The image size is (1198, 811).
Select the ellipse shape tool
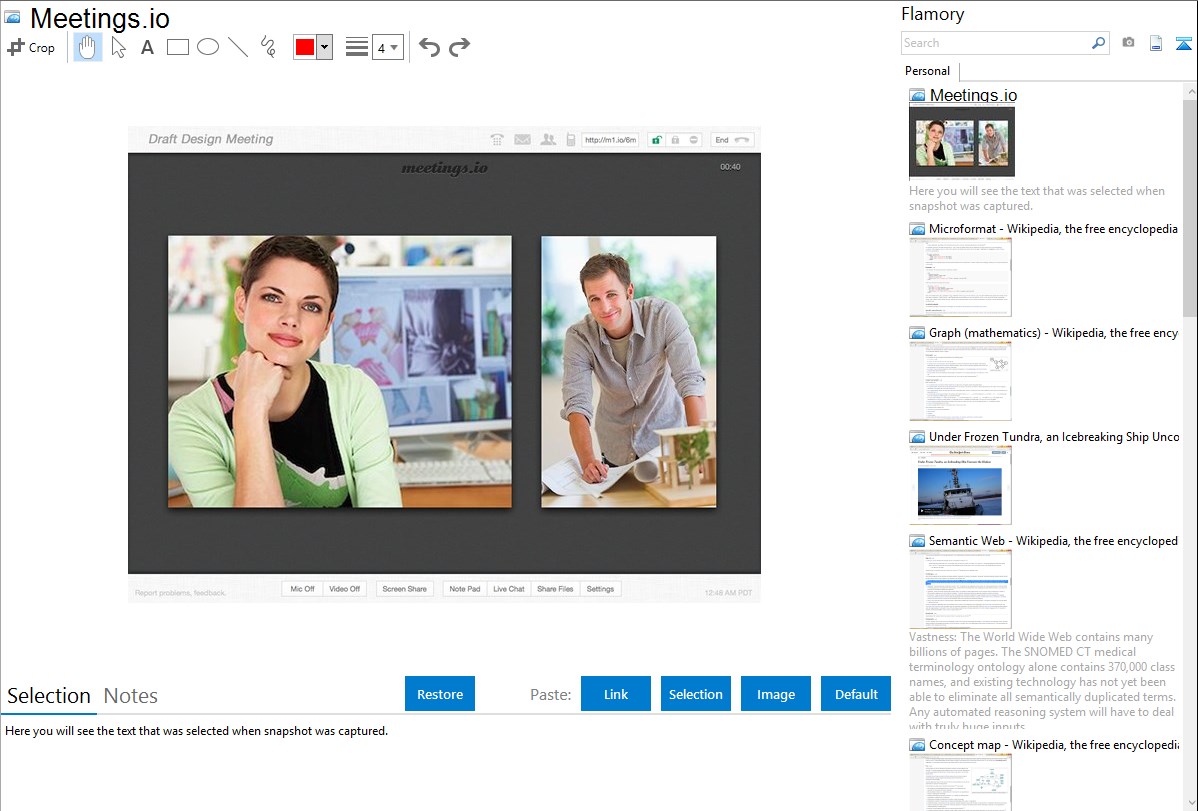click(x=208, y=47)
